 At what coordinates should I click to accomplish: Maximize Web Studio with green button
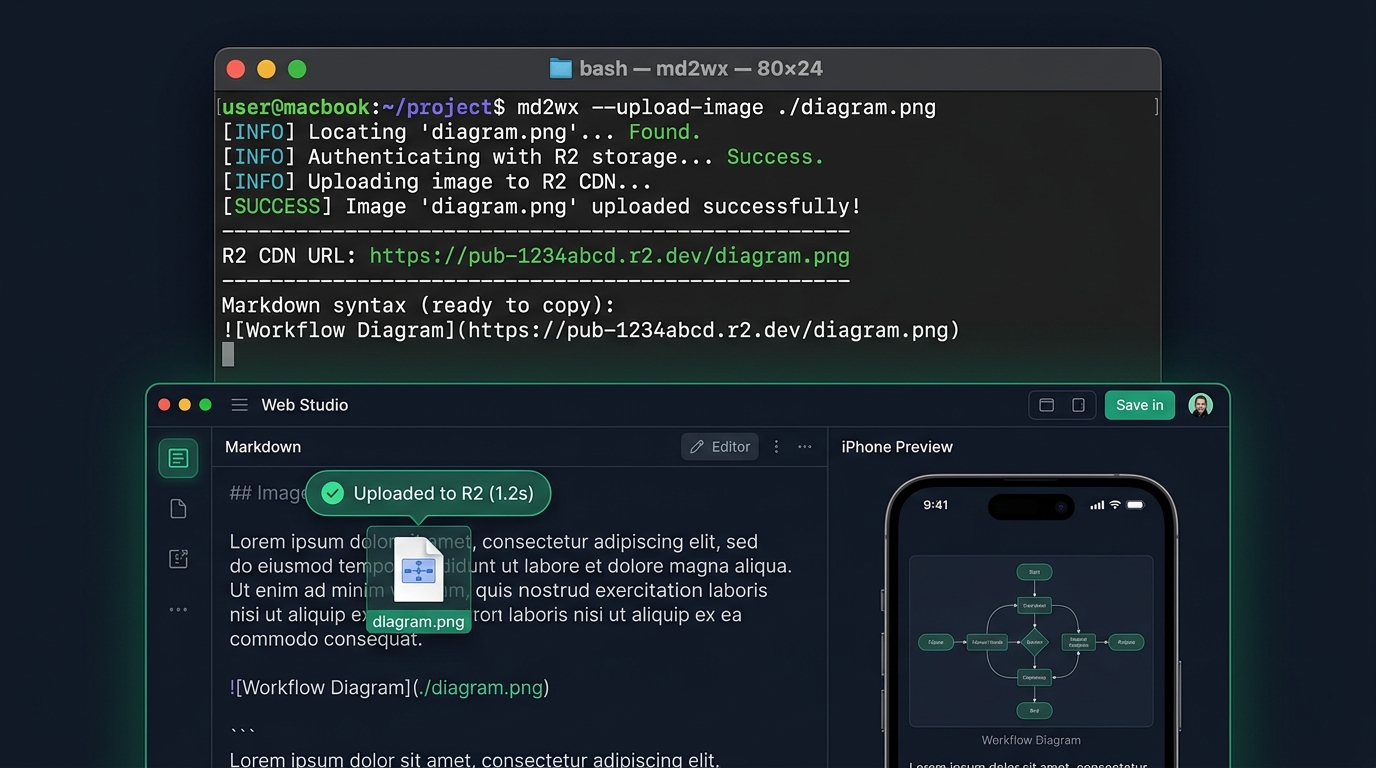coord(205,405)
